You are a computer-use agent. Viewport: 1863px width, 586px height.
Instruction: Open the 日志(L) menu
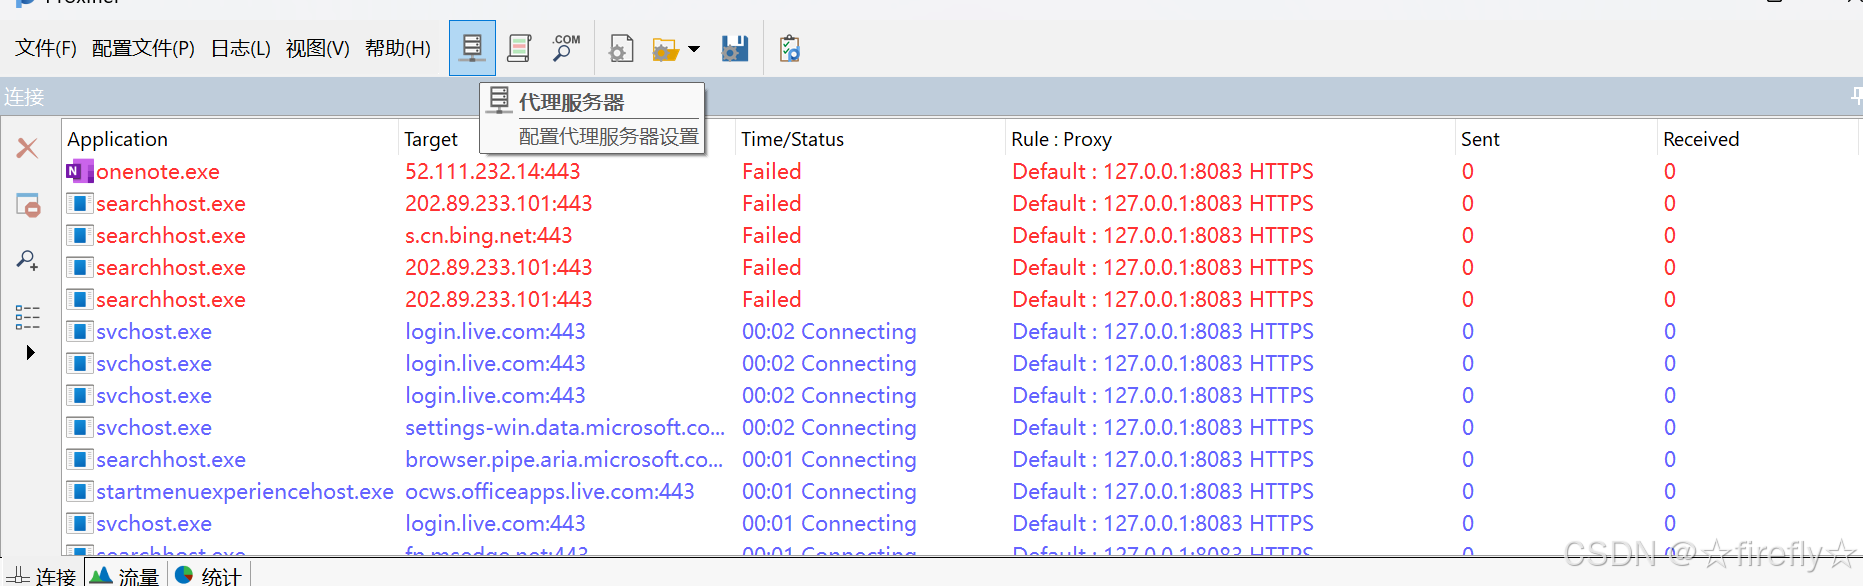tap(240, 48)
